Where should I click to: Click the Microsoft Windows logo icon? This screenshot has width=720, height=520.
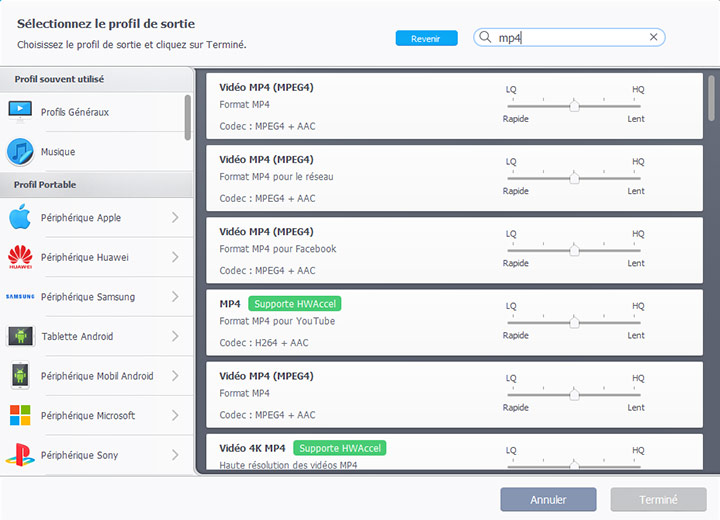[x=20, y=415]
